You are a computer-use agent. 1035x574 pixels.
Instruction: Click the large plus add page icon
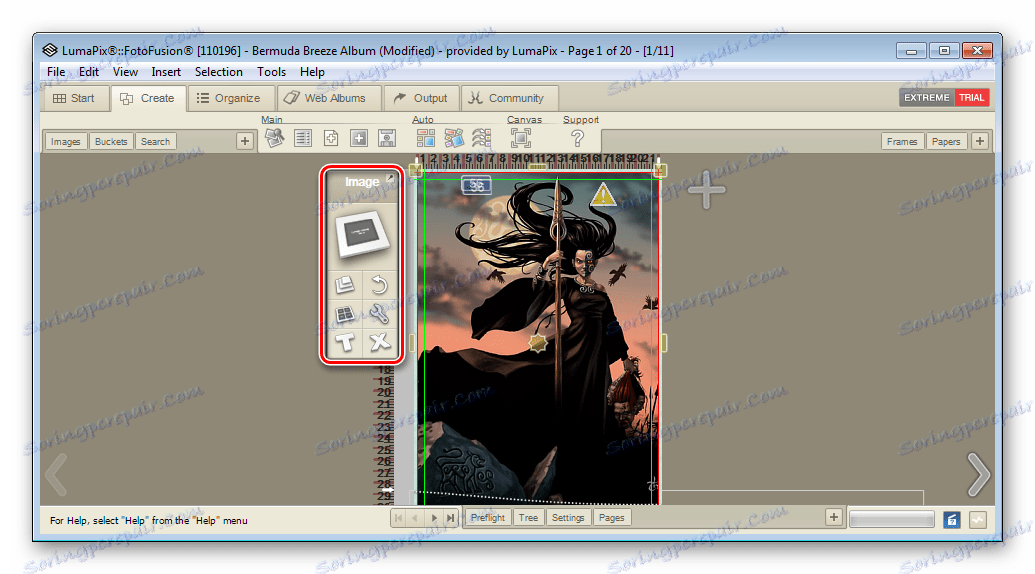tap(706, 190)
